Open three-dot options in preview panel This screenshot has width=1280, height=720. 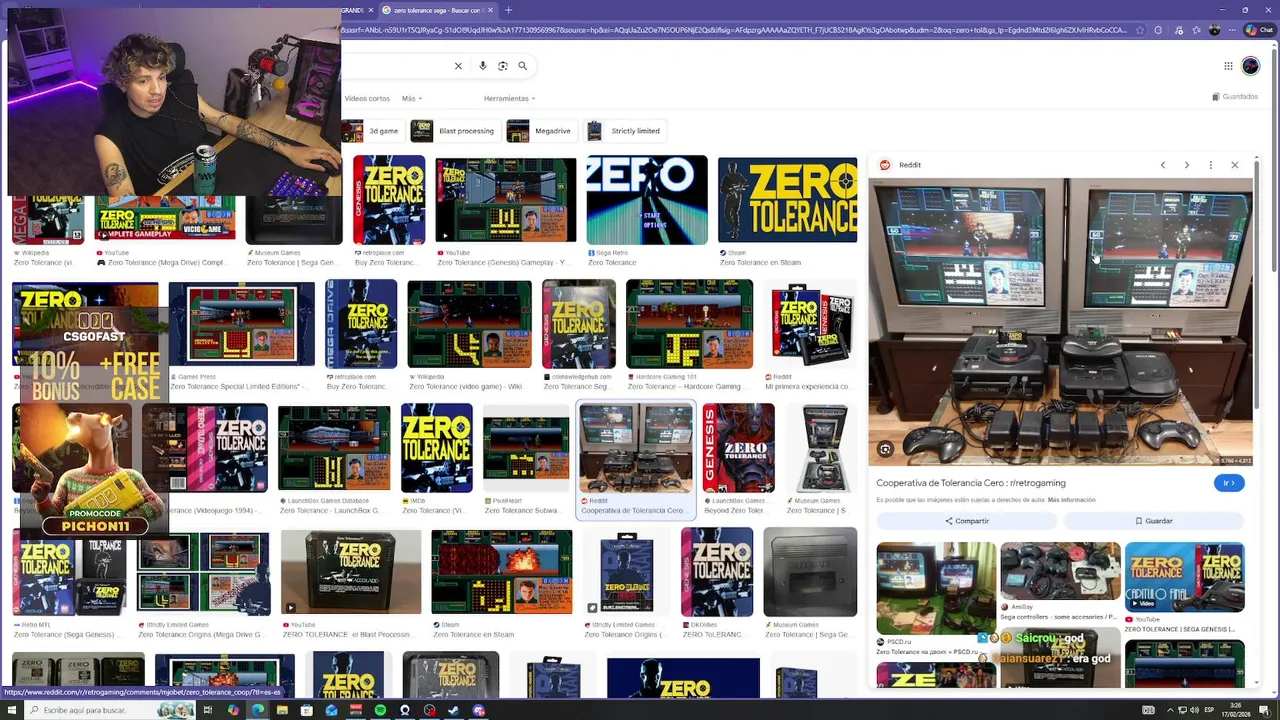[x=1211, y=165]
